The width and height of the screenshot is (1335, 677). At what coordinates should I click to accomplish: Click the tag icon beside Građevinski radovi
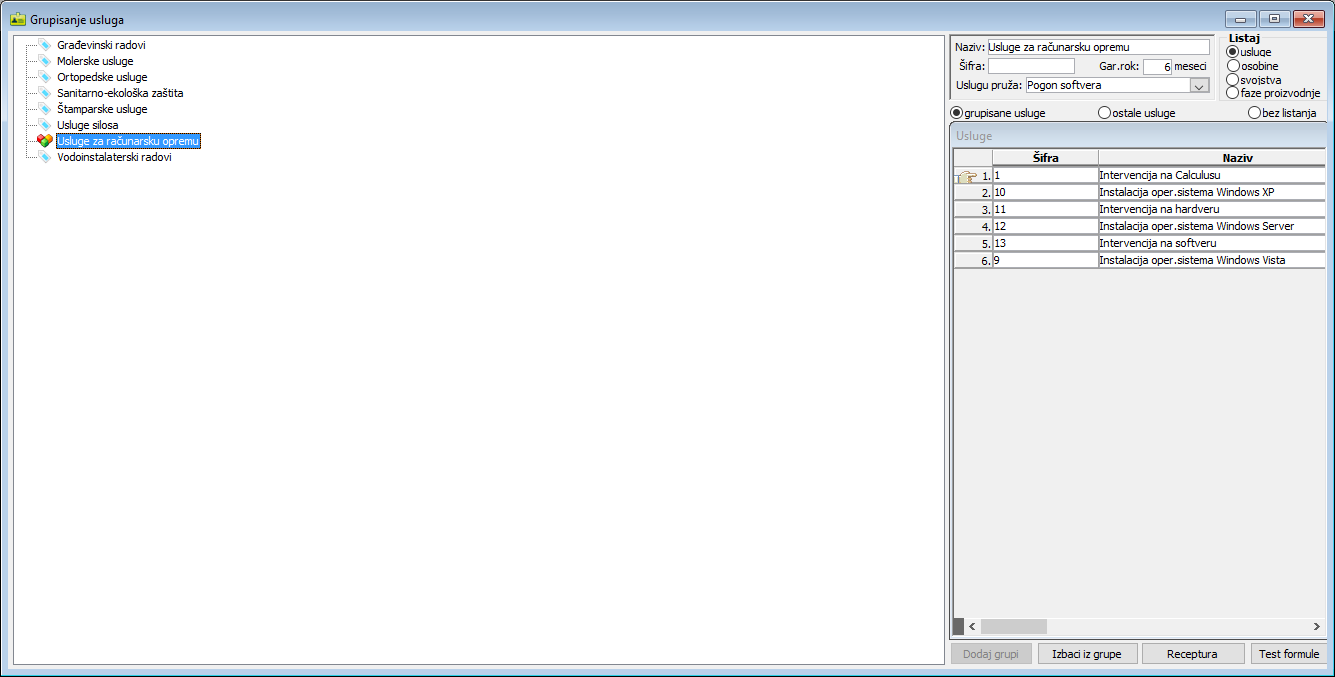pos(44,45)
